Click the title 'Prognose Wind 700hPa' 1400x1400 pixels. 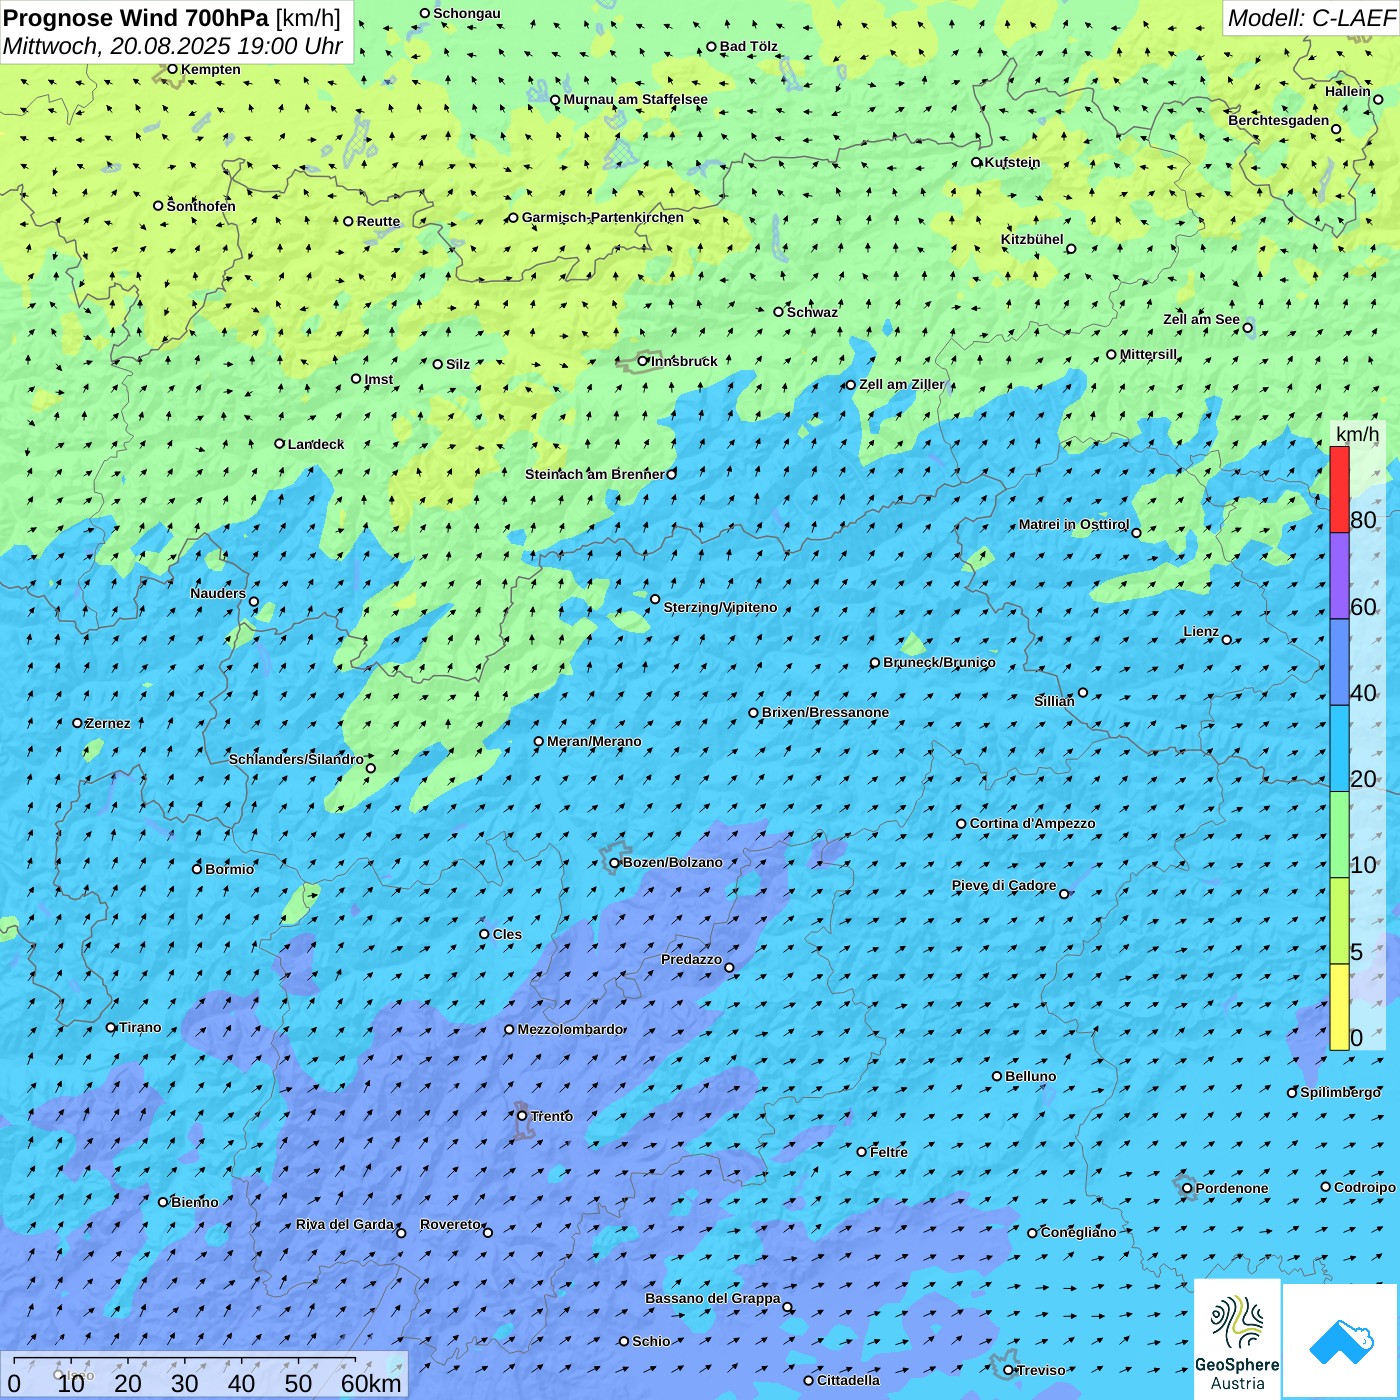tap(136, 18)
